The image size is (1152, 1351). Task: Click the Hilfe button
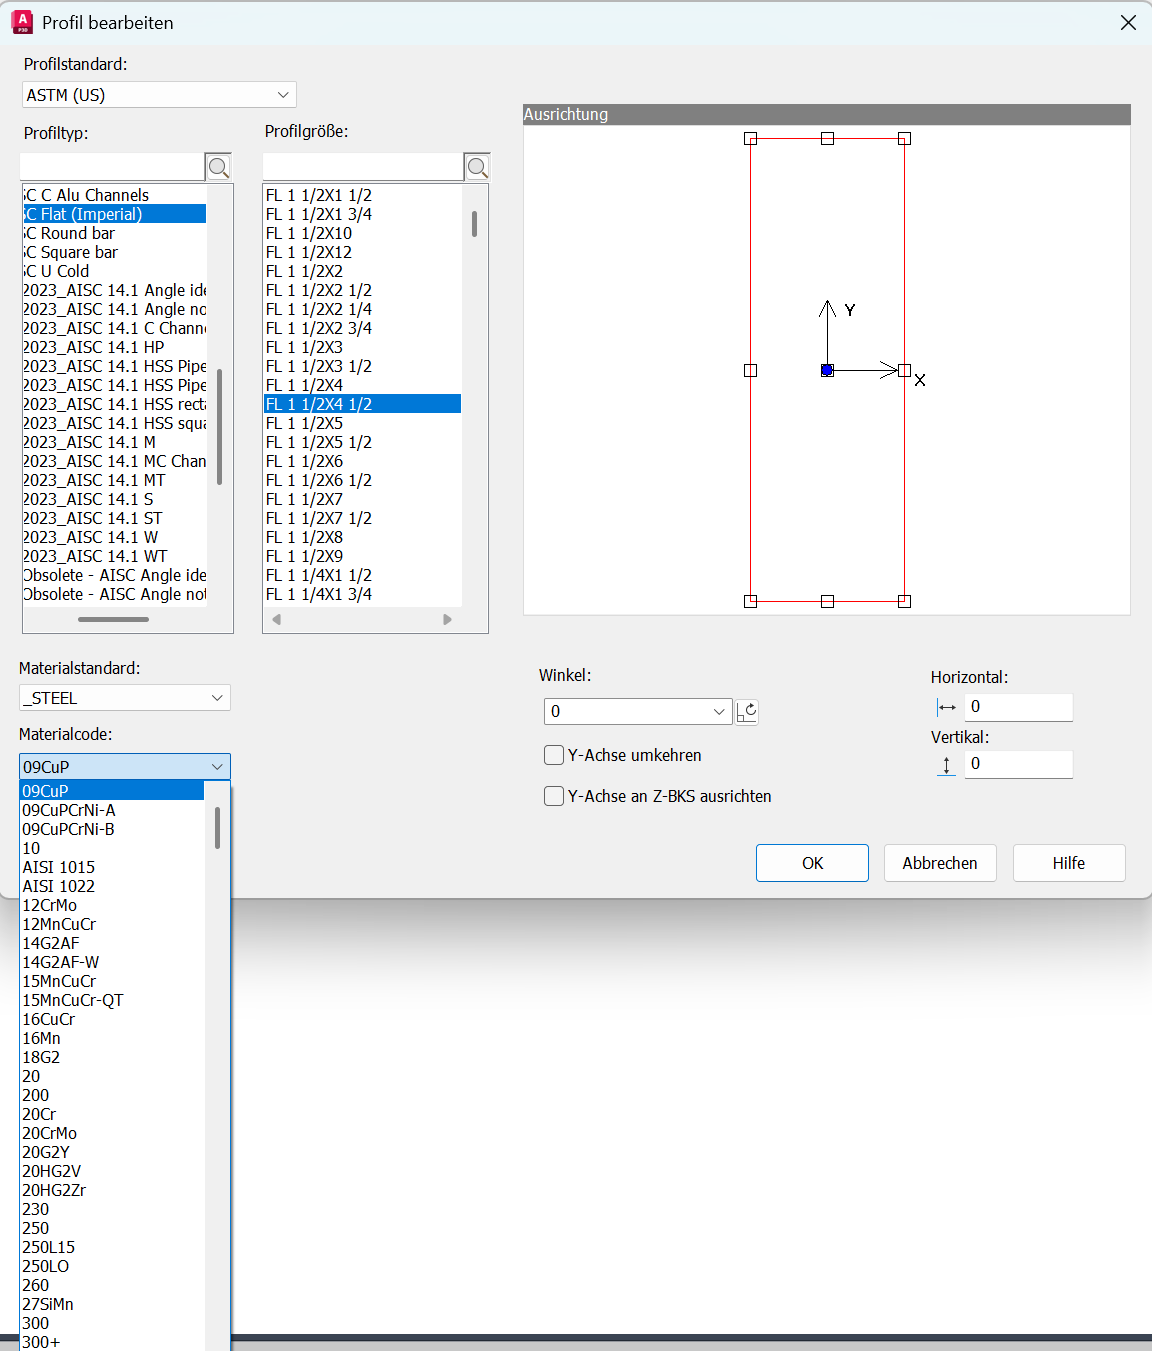click(x=1069, y=863)
